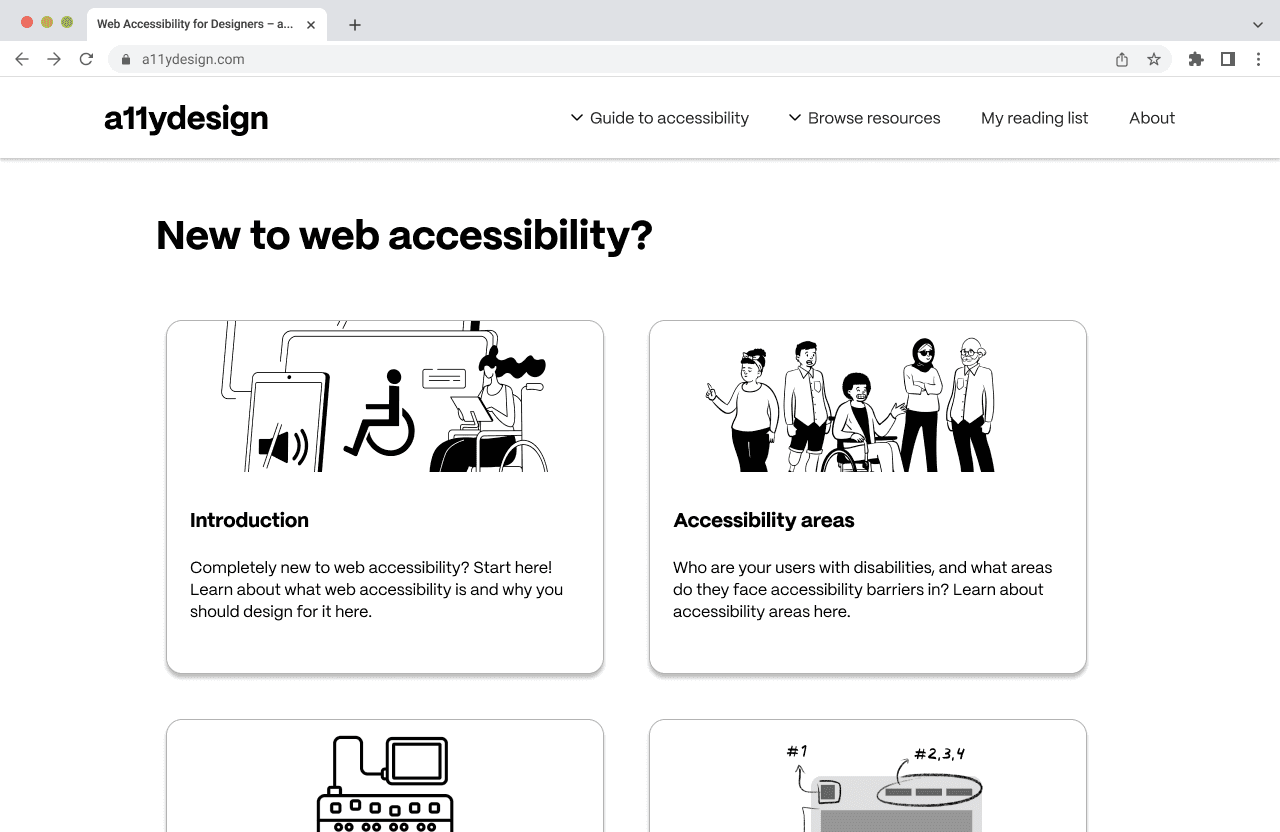Open a new tab with the plus button
The width and height of the screenshot is (1280, 832).
pos(354,25)
